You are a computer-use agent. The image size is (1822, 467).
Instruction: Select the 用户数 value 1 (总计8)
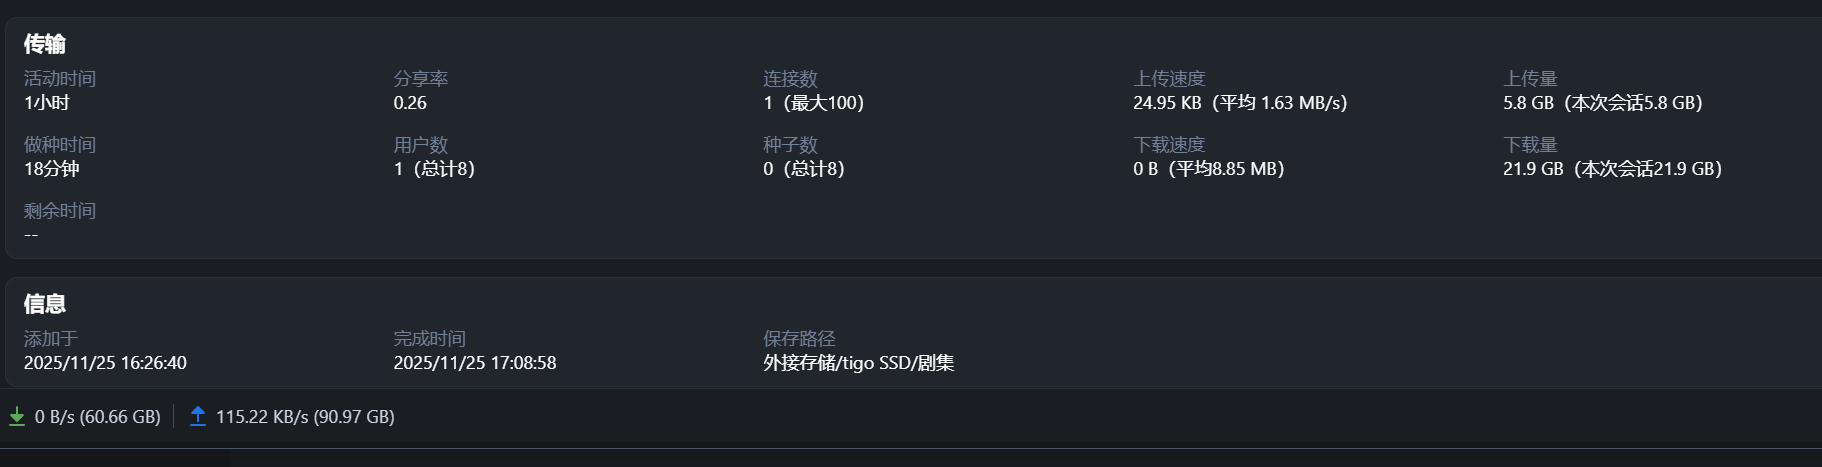click(434, 169)
